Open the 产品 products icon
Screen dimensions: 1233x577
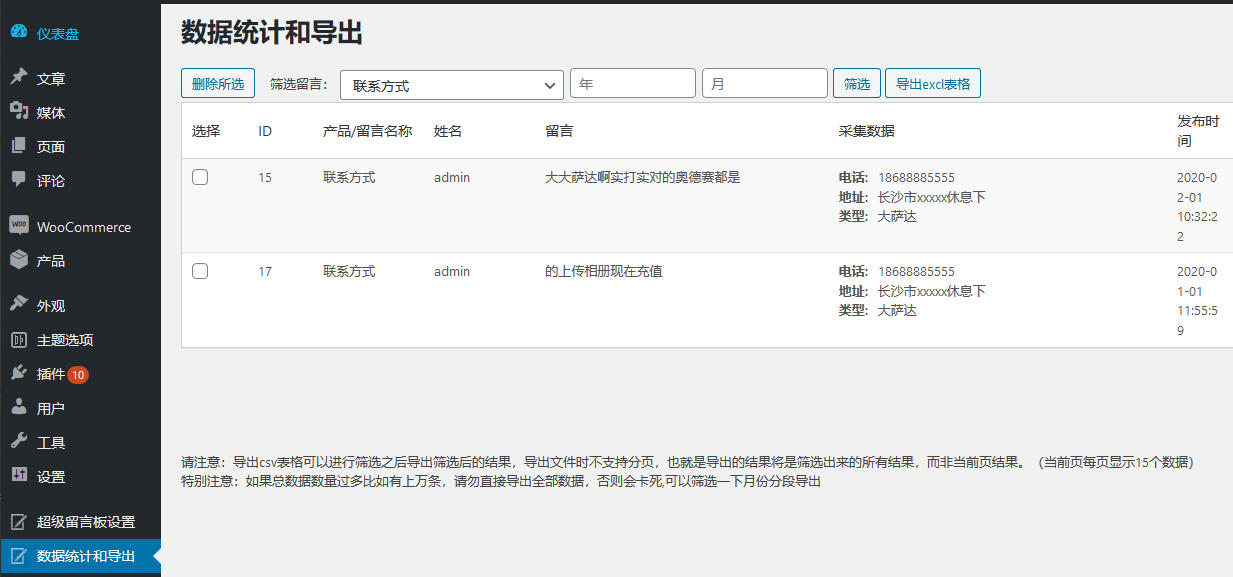pos(19,261)
